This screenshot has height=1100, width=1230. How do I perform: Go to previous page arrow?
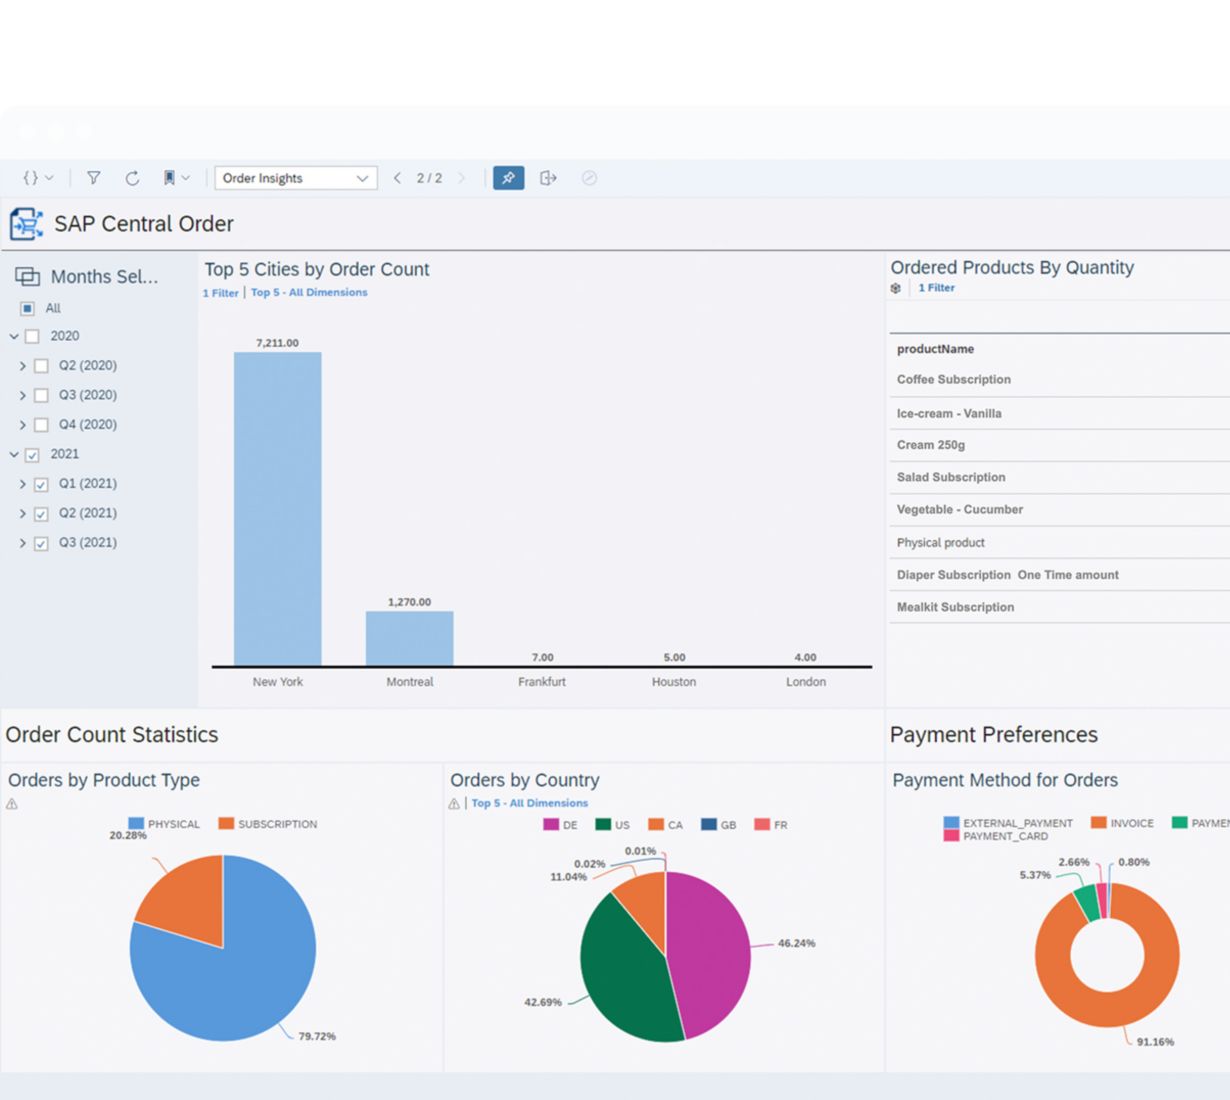(397, 178)
